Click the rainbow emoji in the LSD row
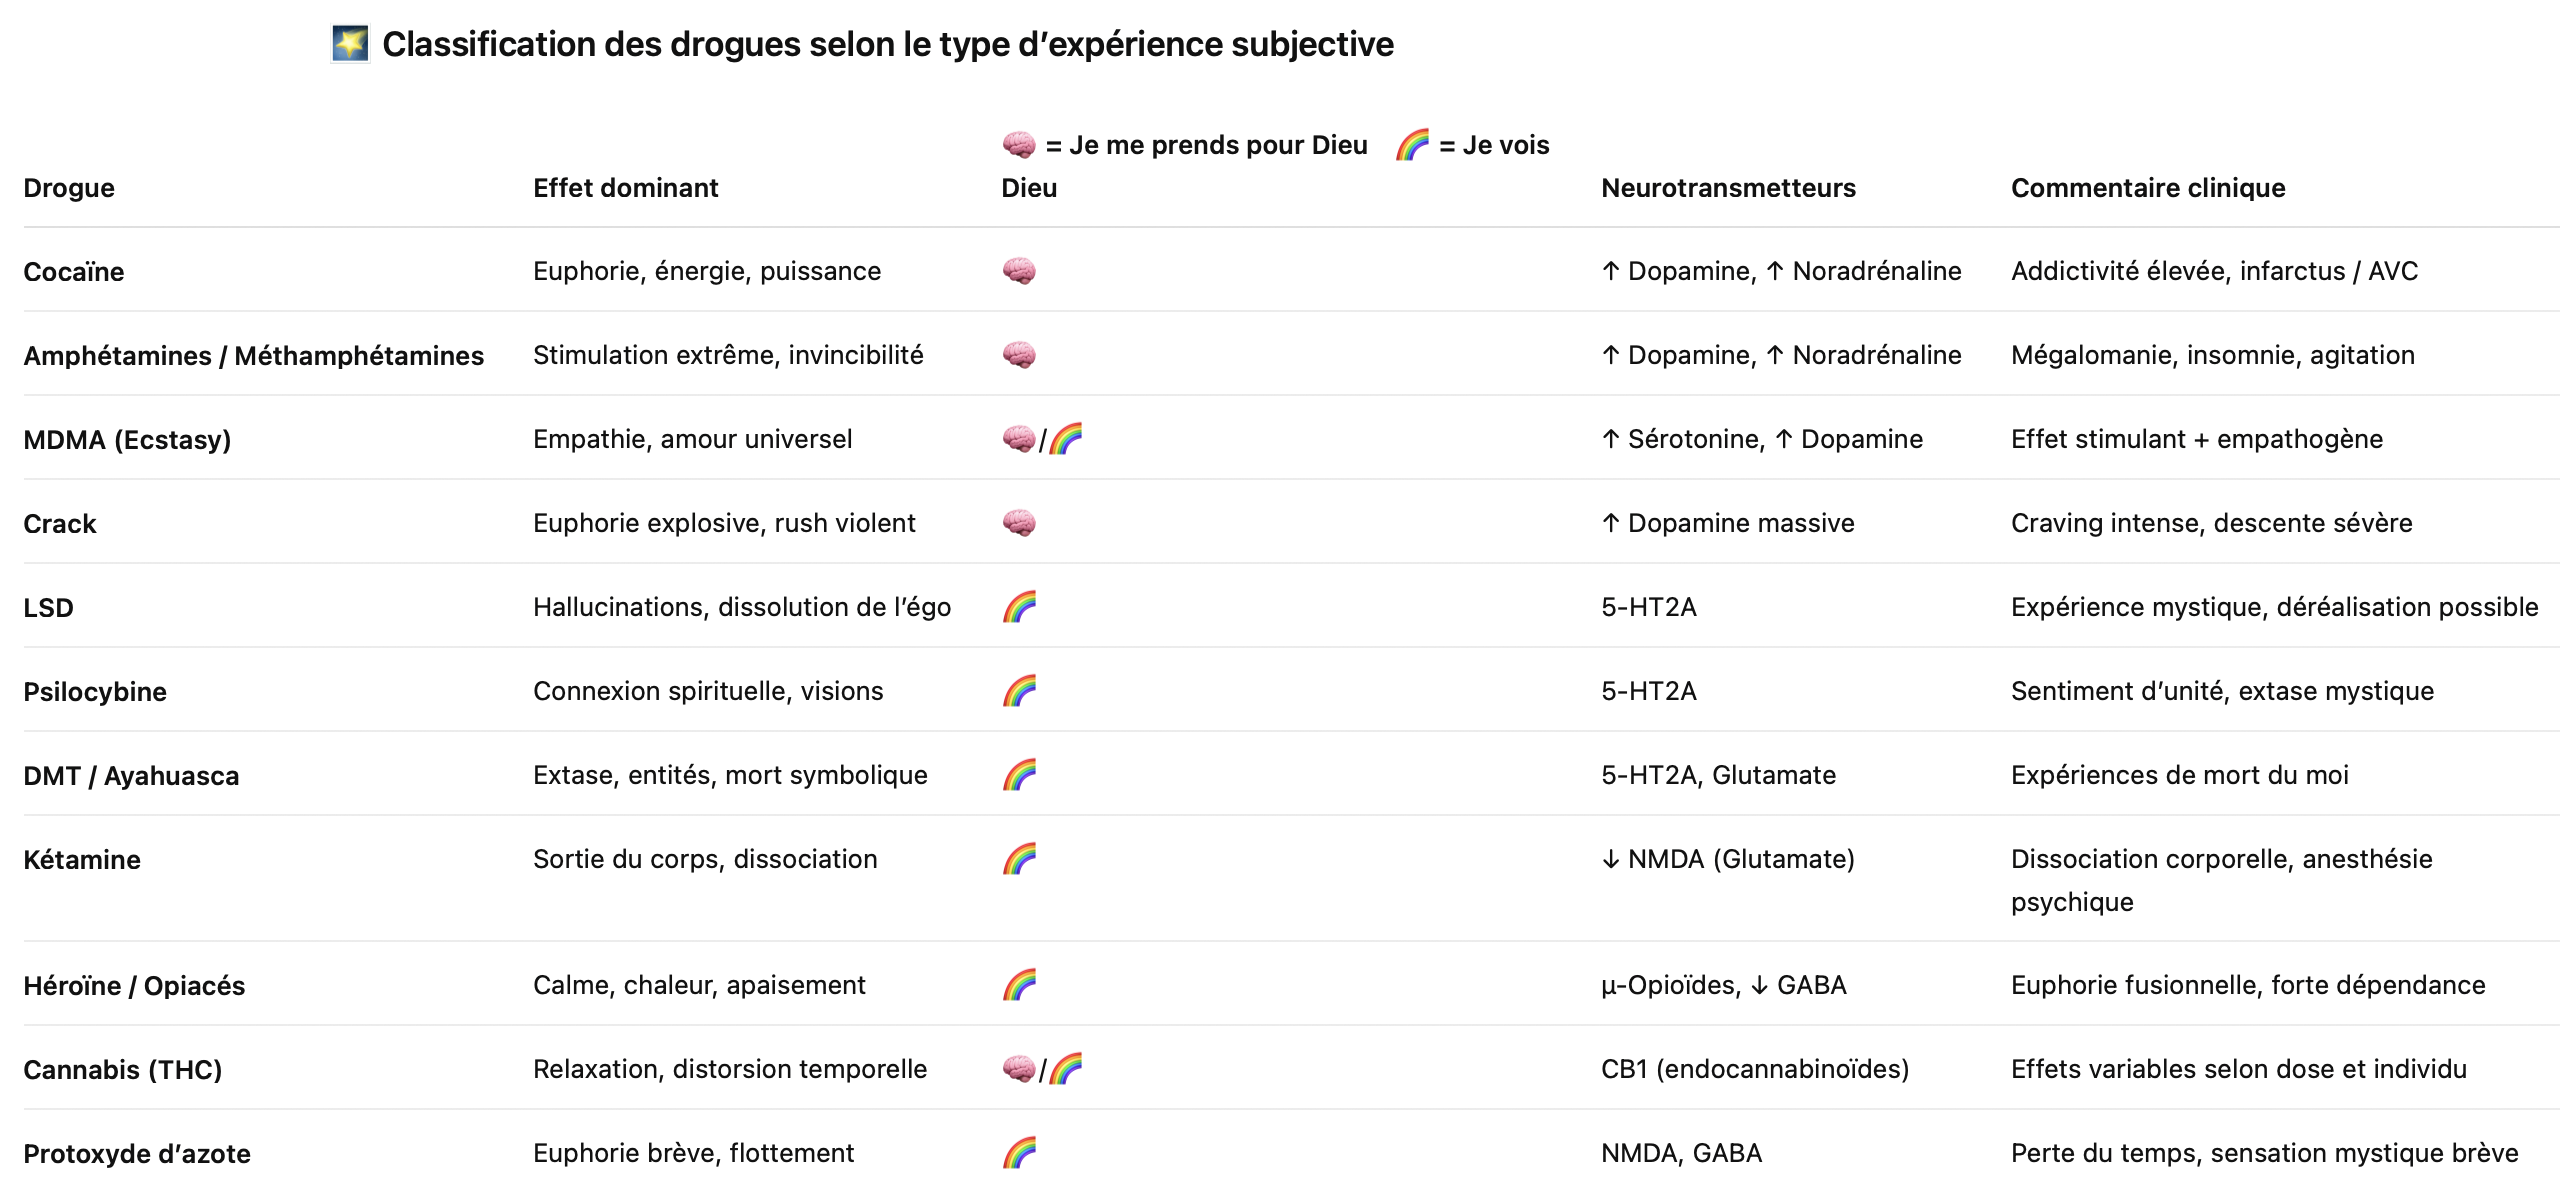Viewport: 2560px width, 1196px height. (x=1019, y=607)
